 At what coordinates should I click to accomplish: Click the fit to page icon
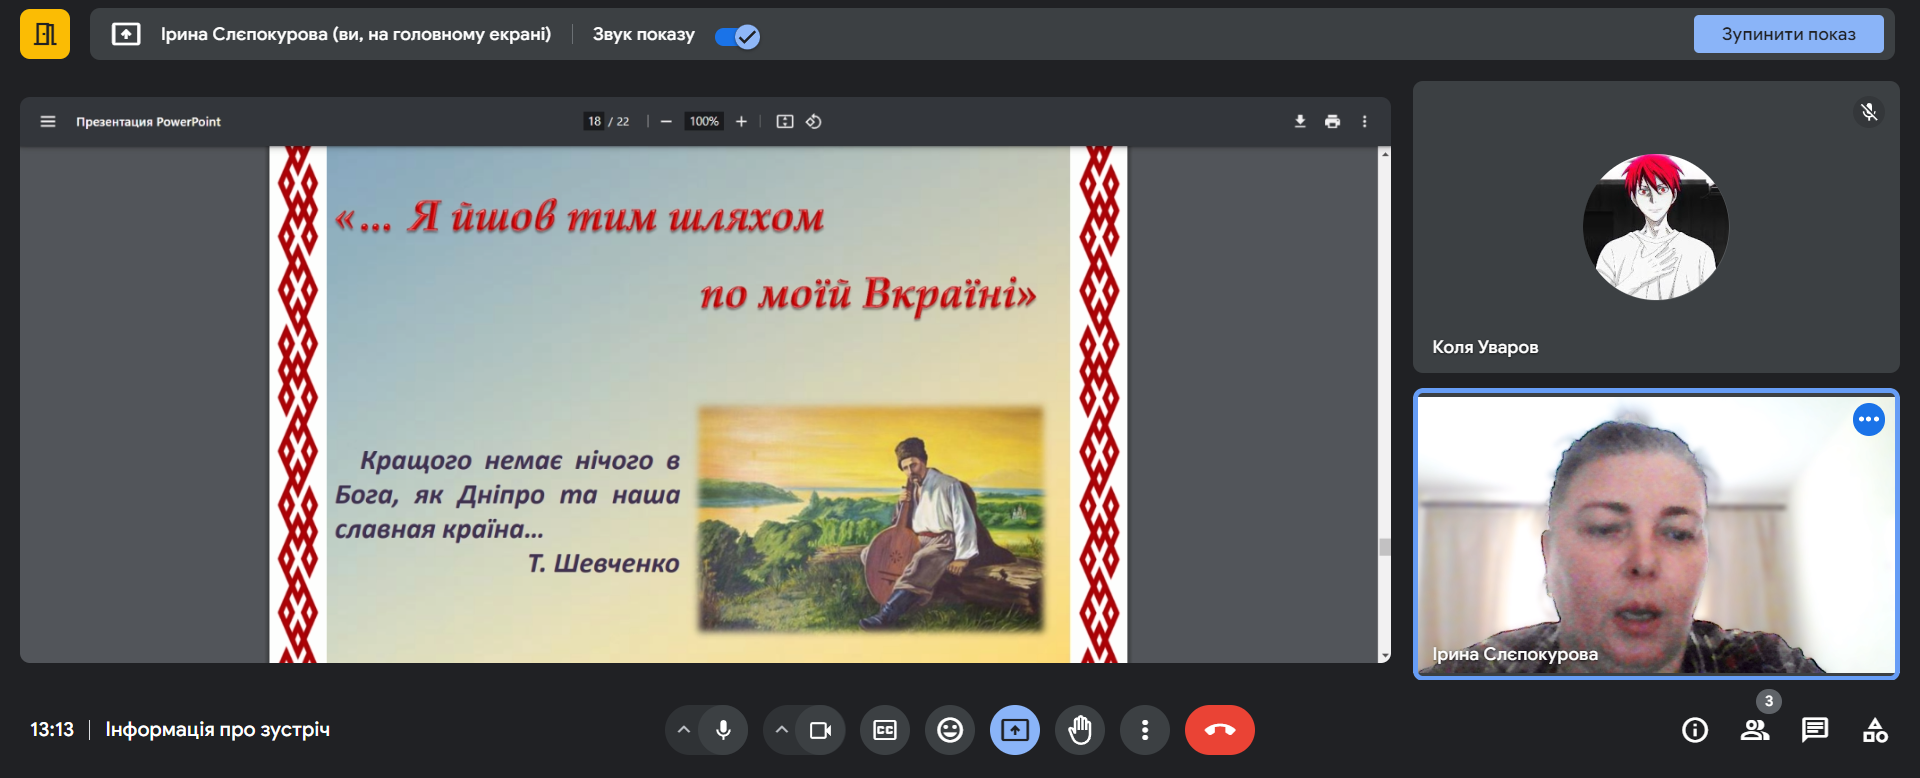pyautogui.click(x=785, y=122)
